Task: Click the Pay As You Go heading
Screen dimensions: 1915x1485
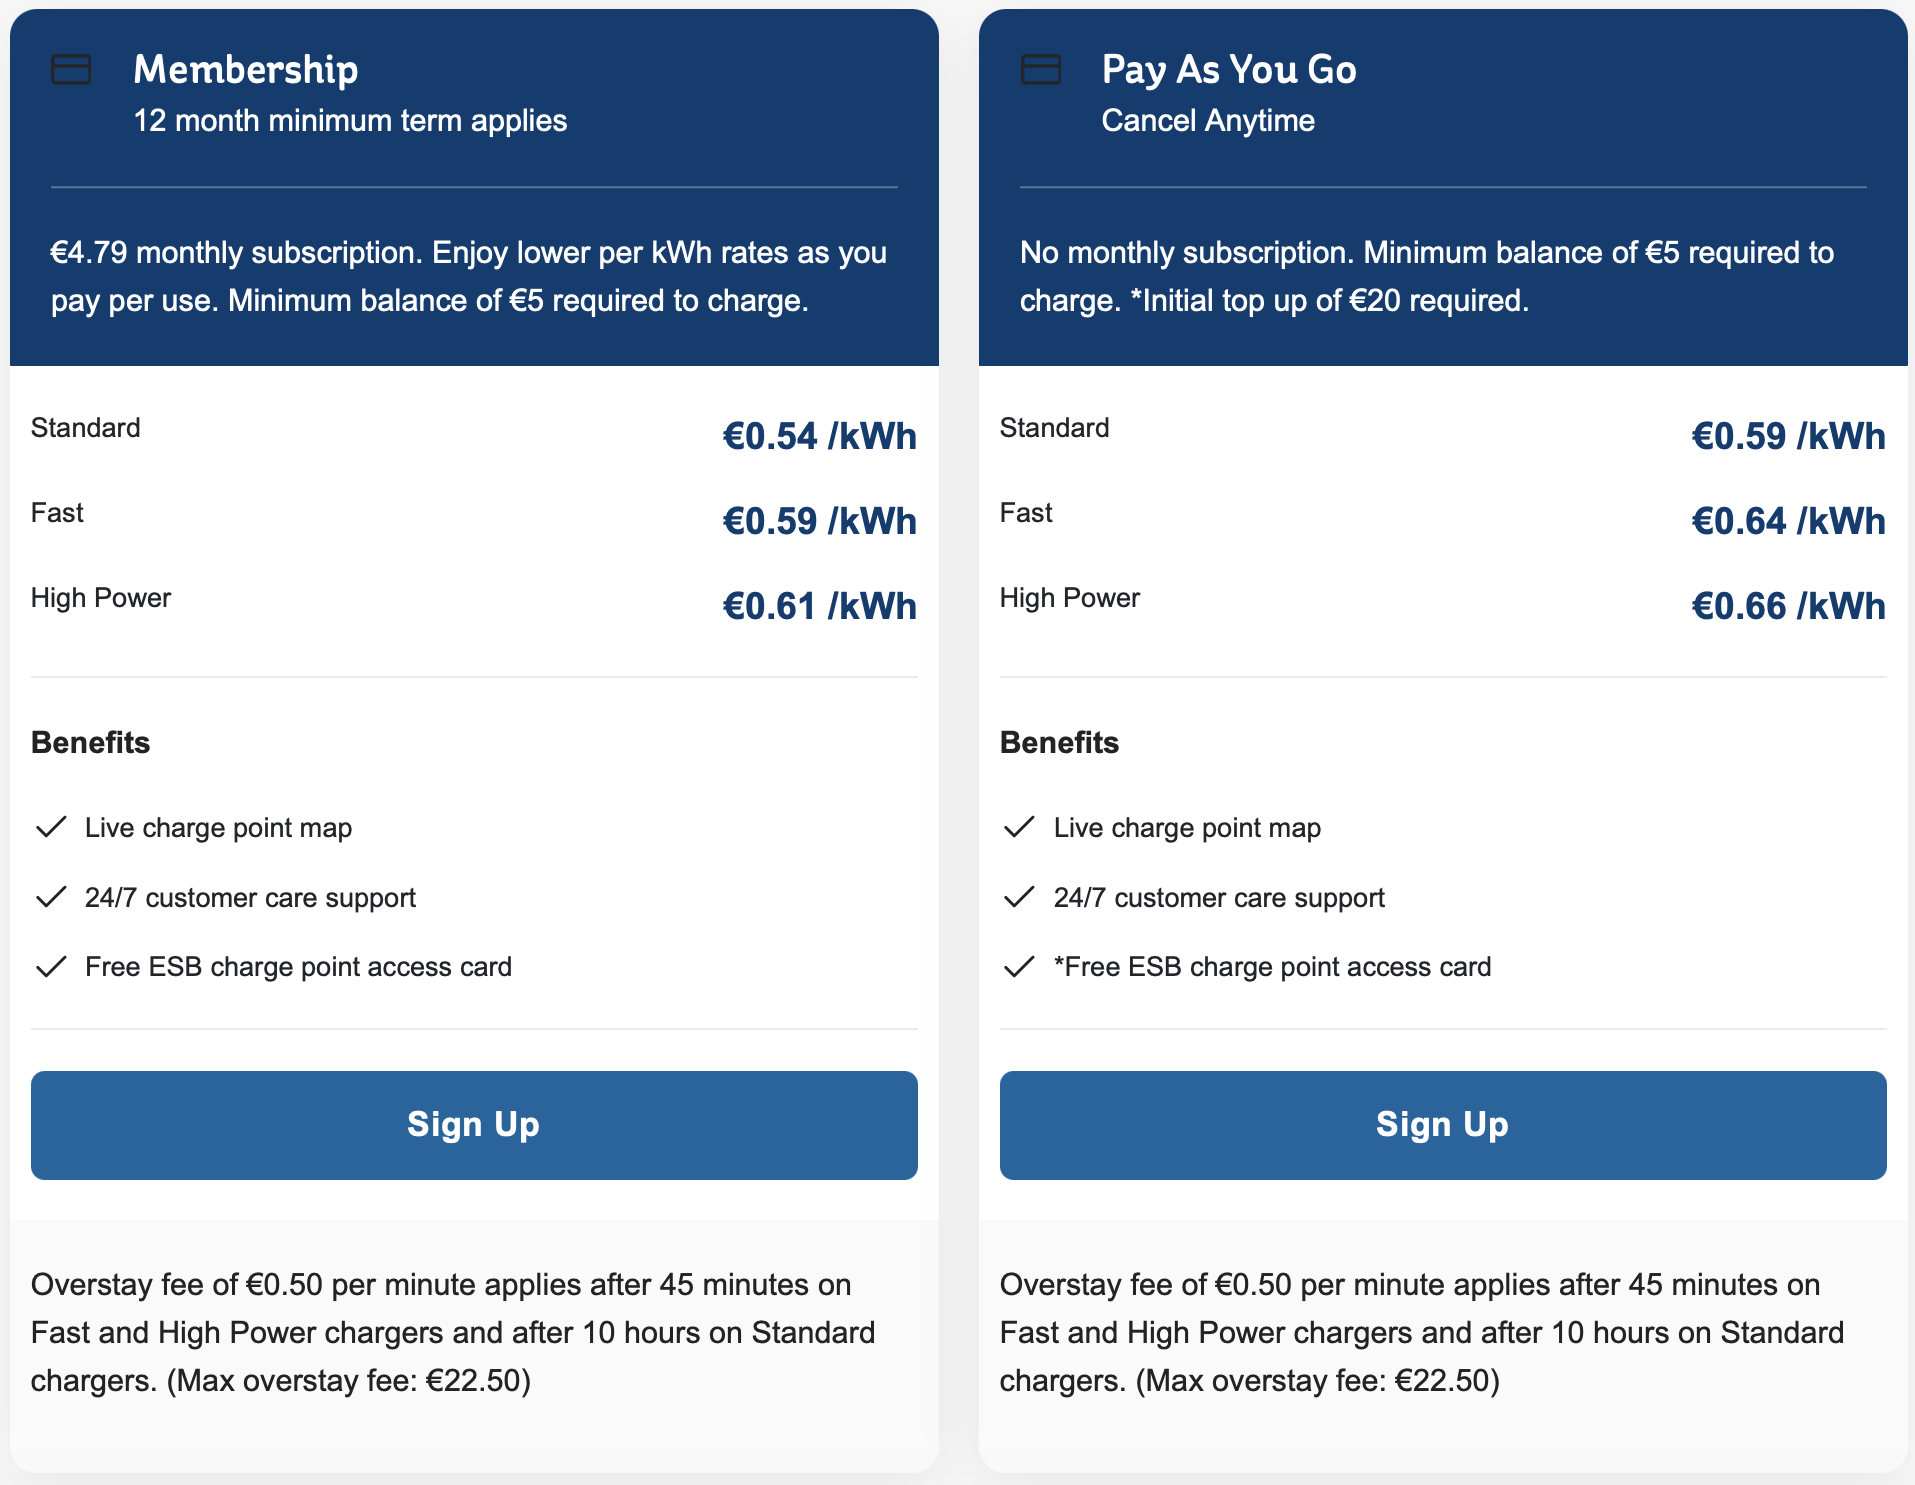Action: (x=1229, y=69)
